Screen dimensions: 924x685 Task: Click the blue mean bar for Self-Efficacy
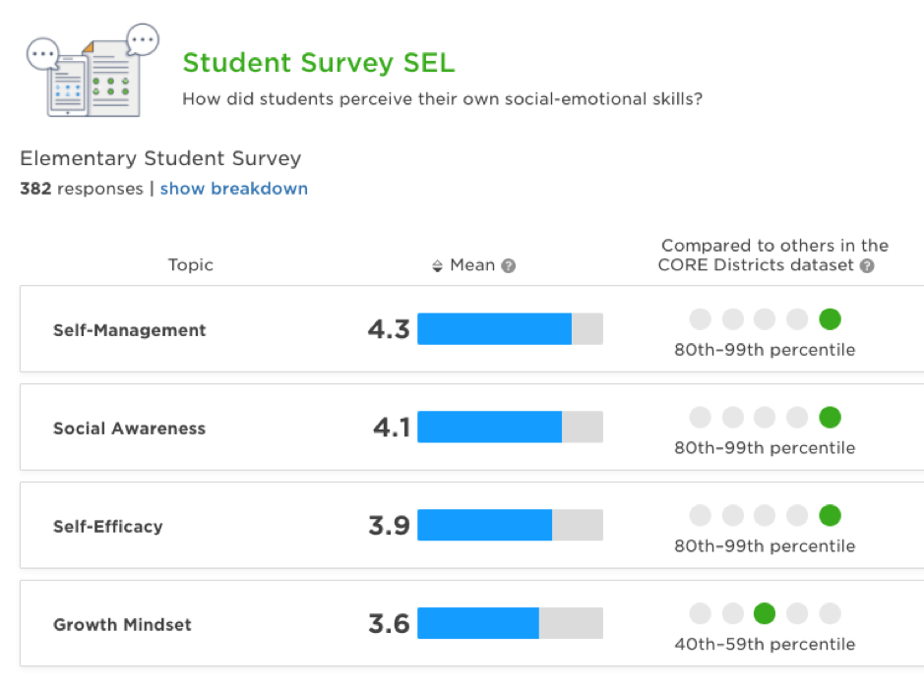[x=485, y=525]
